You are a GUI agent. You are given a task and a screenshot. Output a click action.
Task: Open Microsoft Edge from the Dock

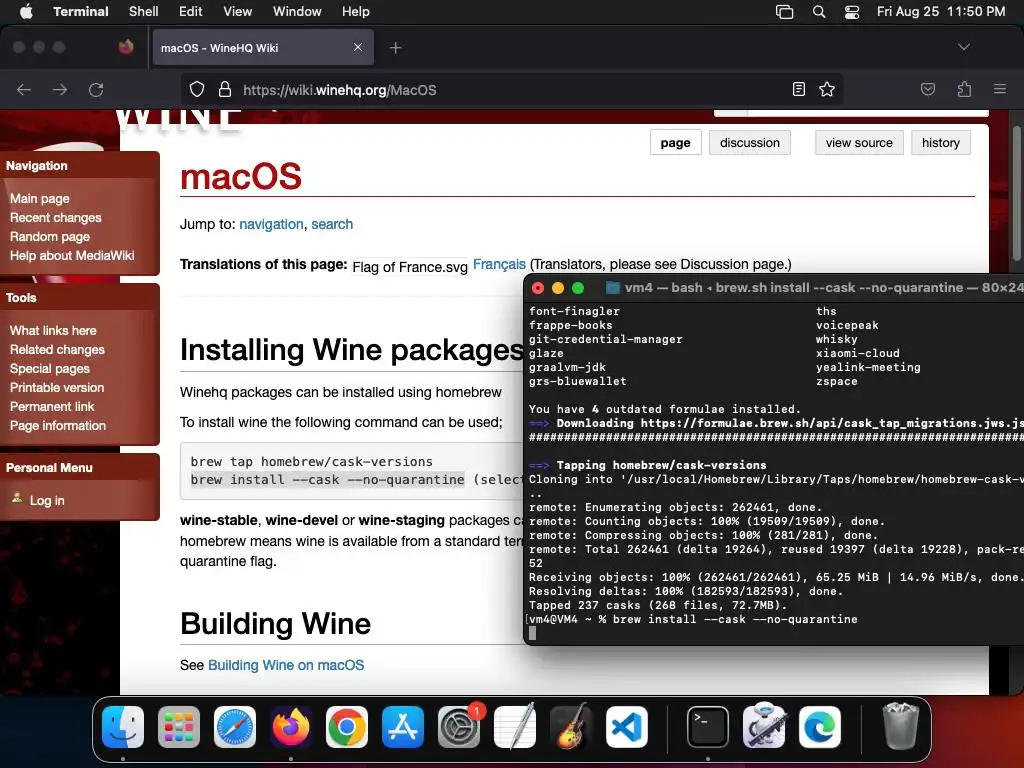[x=820, y=727]
